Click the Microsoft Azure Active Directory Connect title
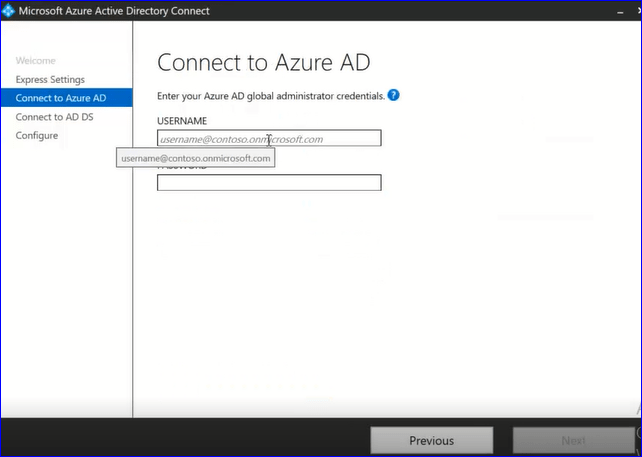Screen dimensions: 642x457 point(114,11)
